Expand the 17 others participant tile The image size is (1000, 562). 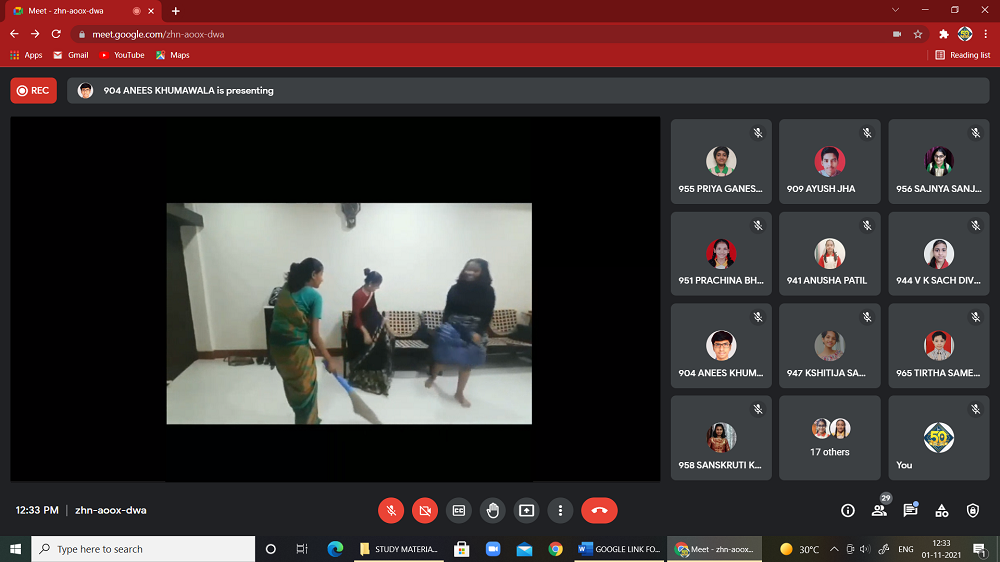pyautogui.click(x=830, y=438)
